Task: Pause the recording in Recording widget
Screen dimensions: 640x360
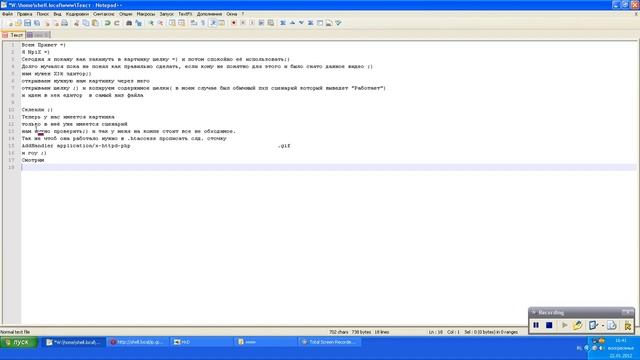Action: click(536, 325)
